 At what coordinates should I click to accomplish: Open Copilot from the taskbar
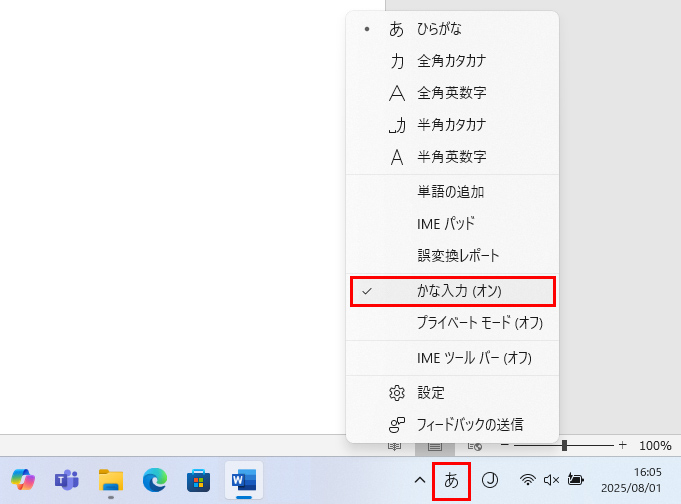point(23,480)
